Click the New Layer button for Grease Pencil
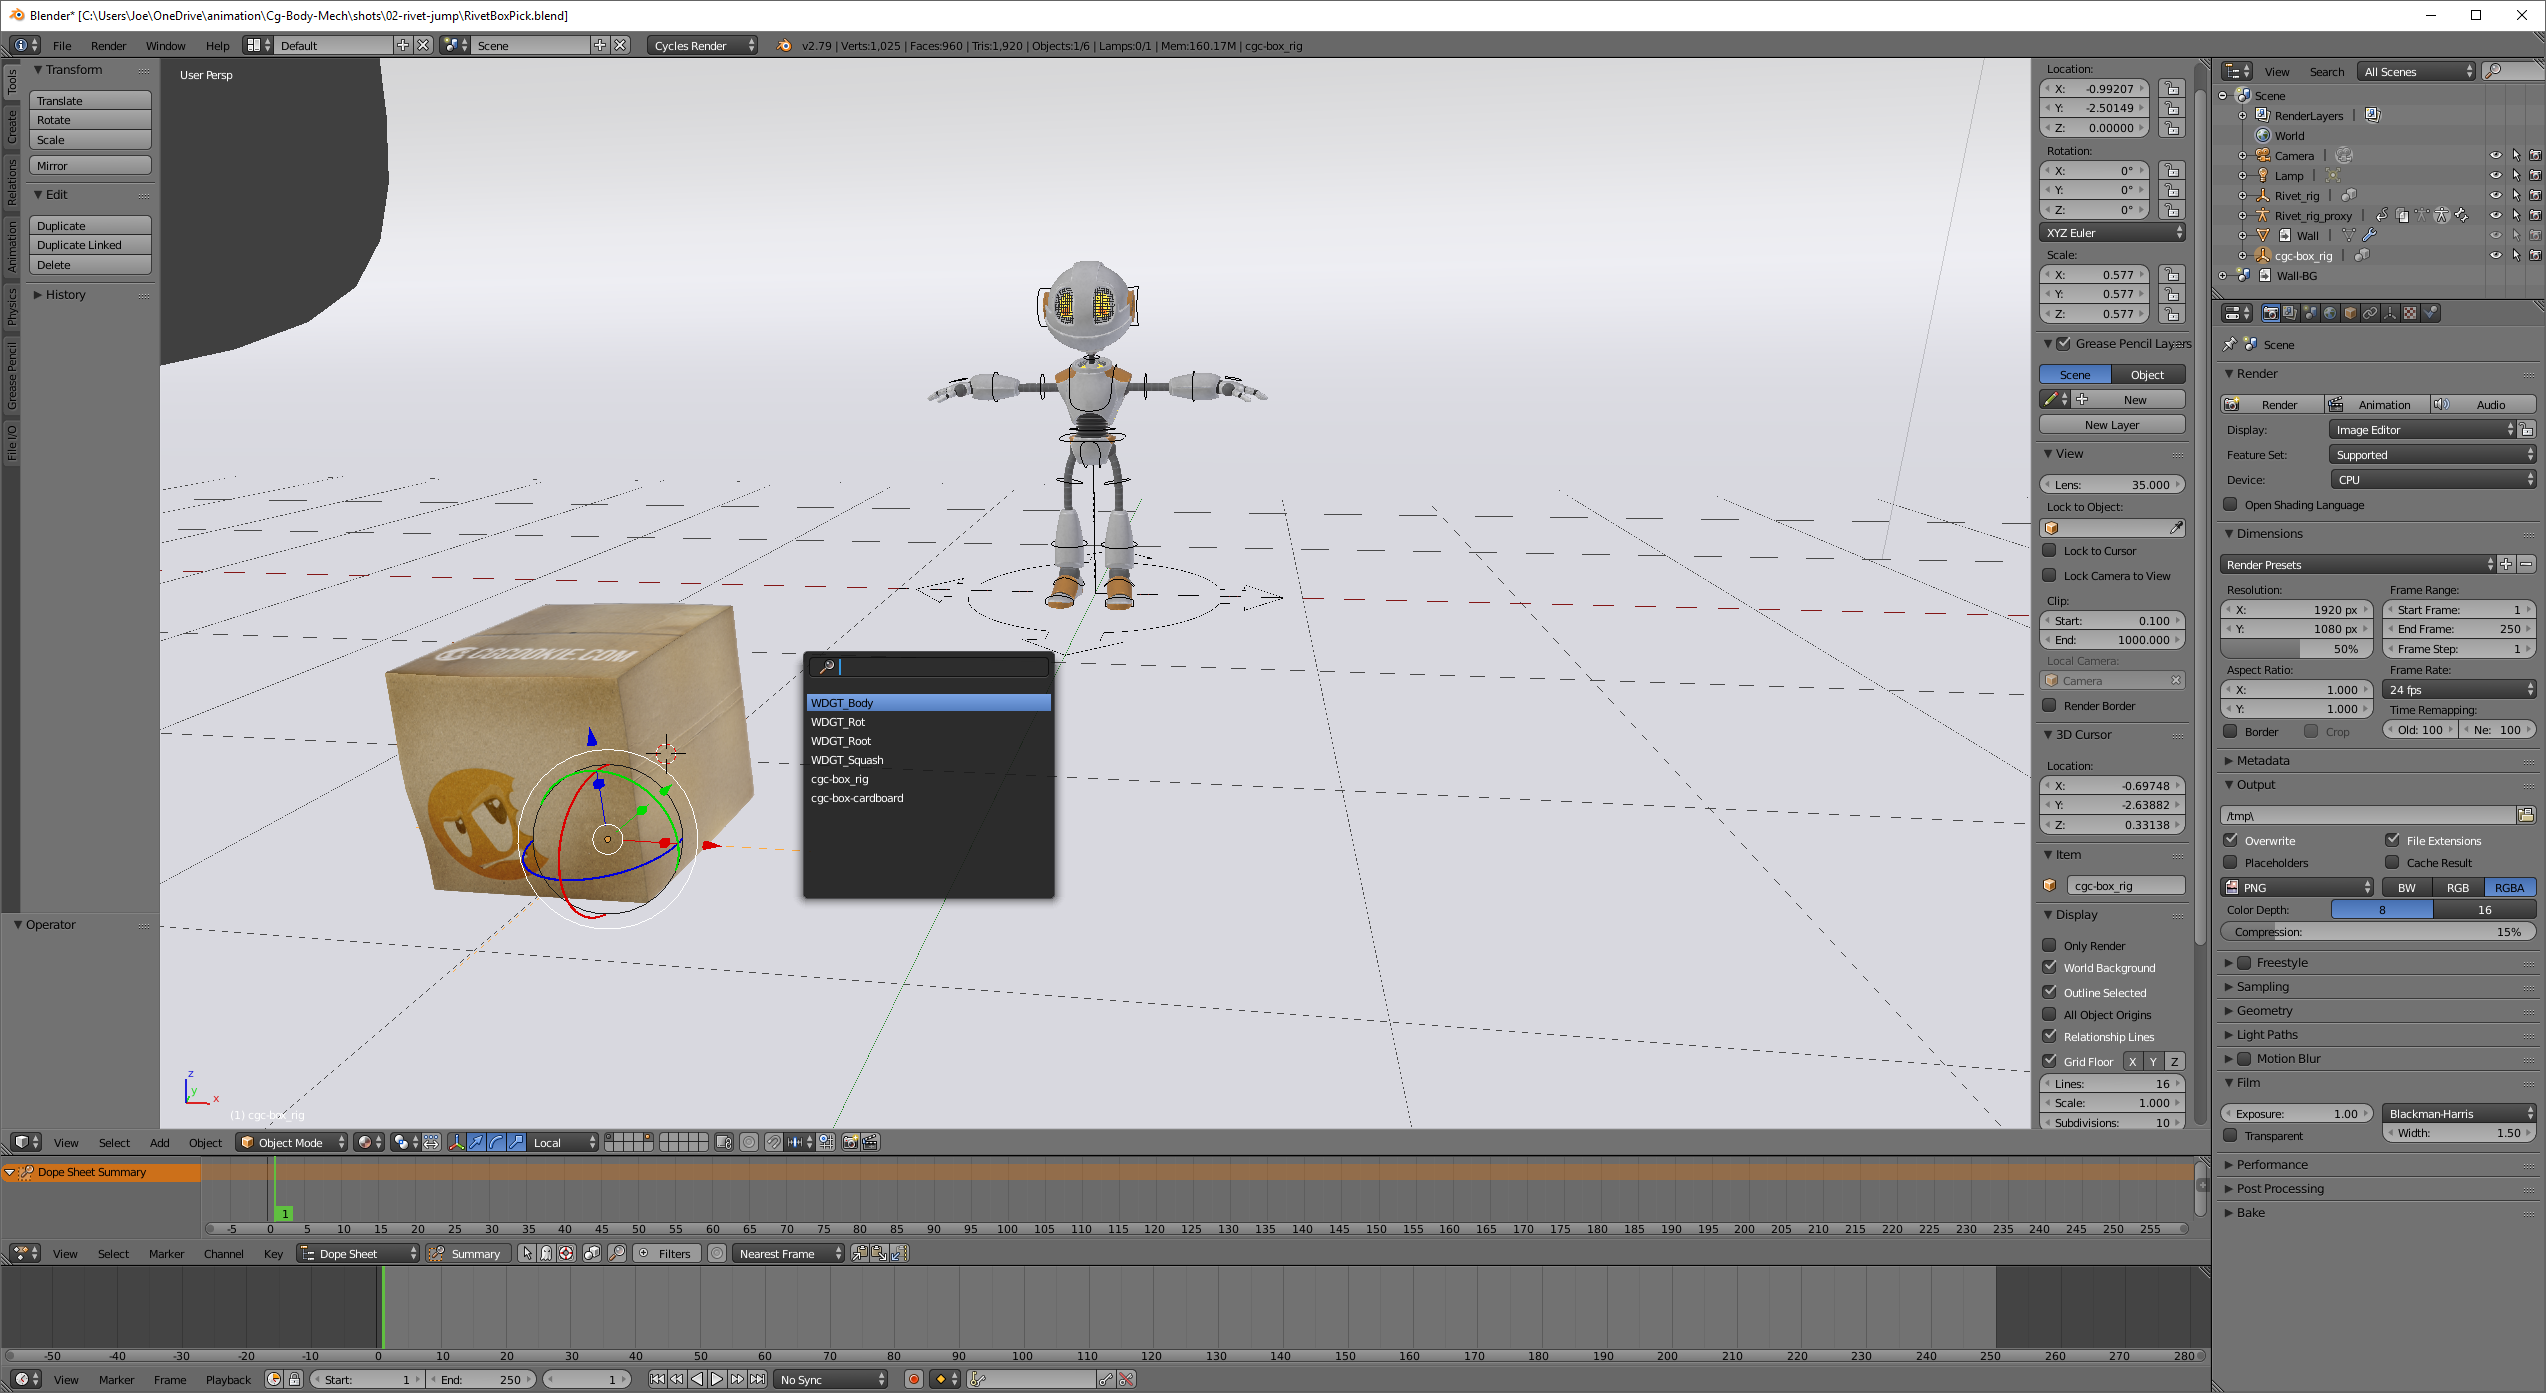Screen dimensions: 2546x1393 [x=2112, y=424]
